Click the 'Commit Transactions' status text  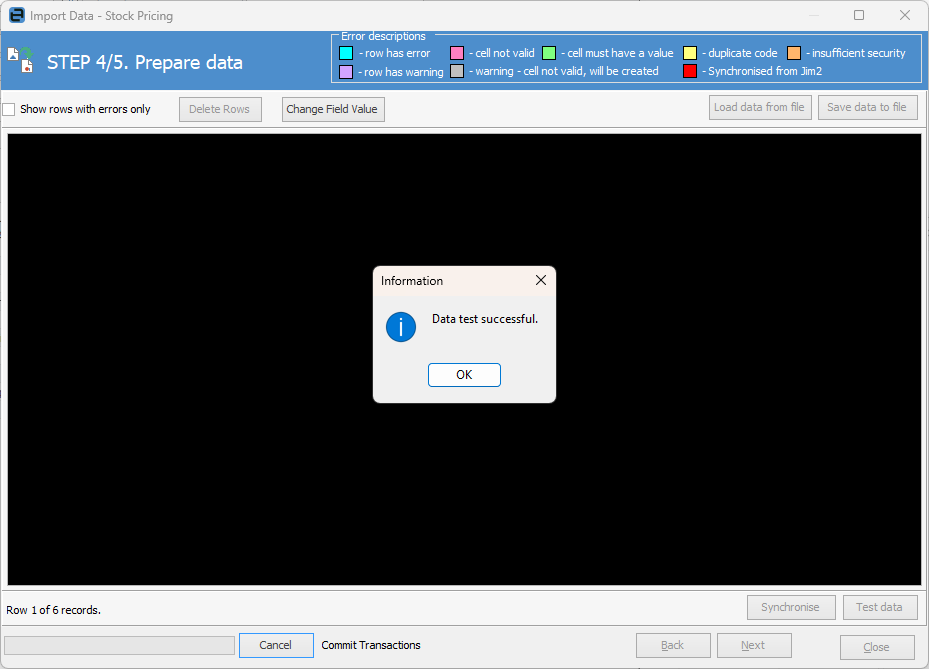pos(371,645)
